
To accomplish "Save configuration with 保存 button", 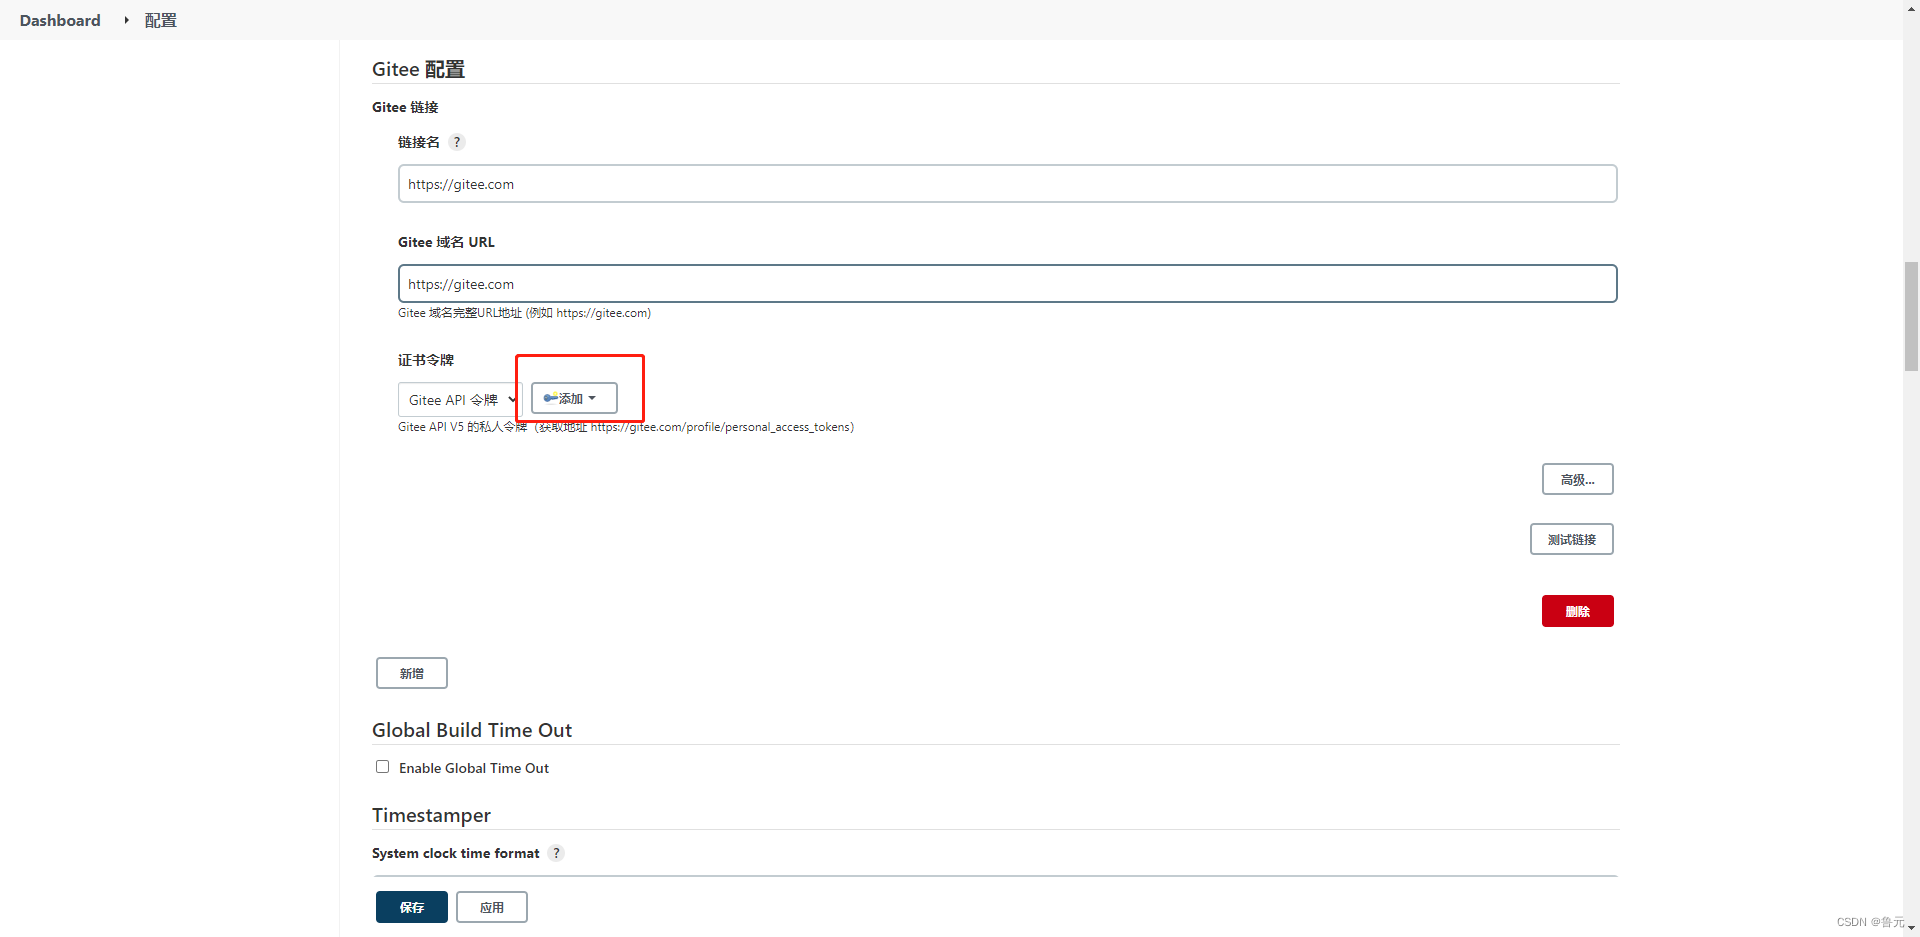I will click(411, 907).
